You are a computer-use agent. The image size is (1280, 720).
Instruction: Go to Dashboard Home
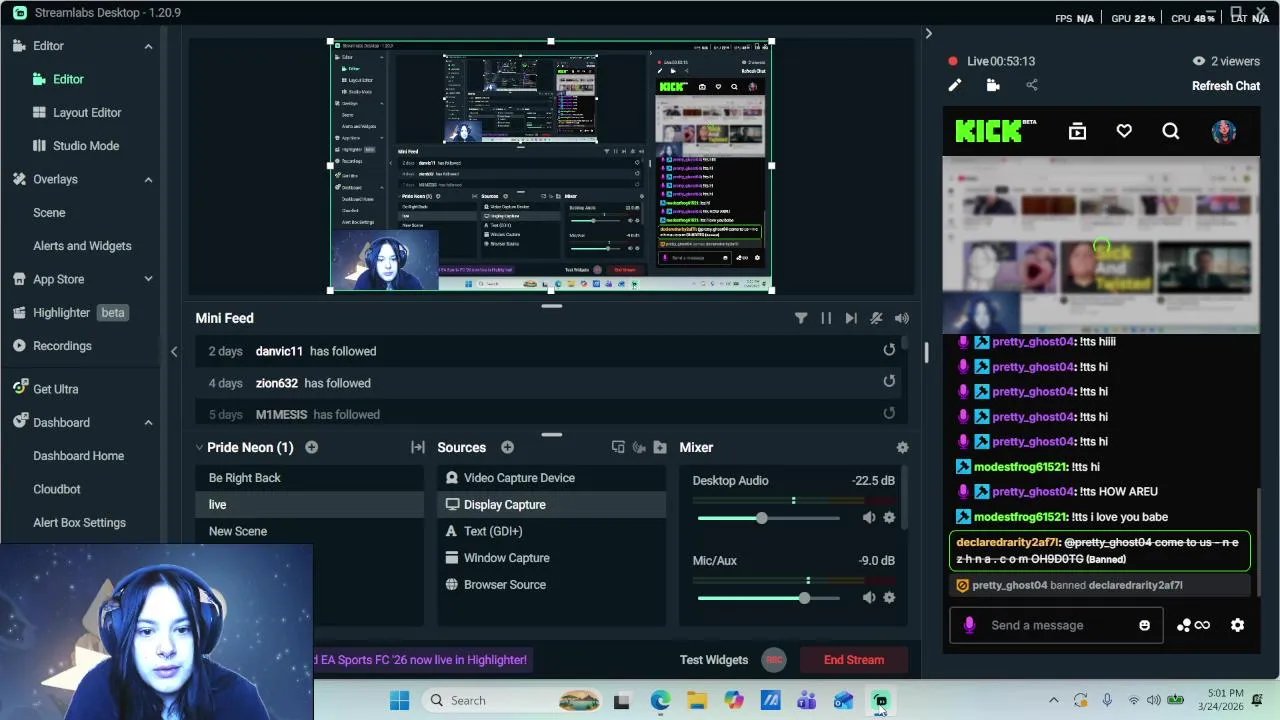tap(78, 455)
